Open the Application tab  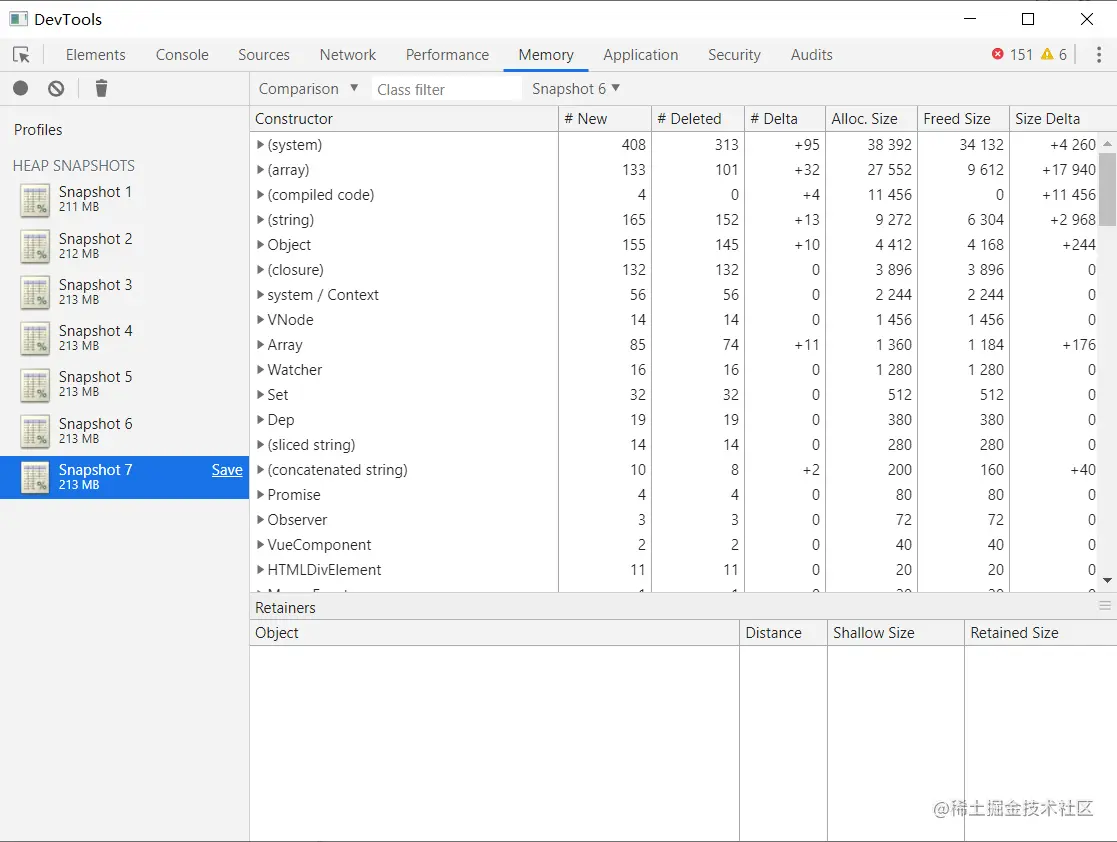(640, 55)
